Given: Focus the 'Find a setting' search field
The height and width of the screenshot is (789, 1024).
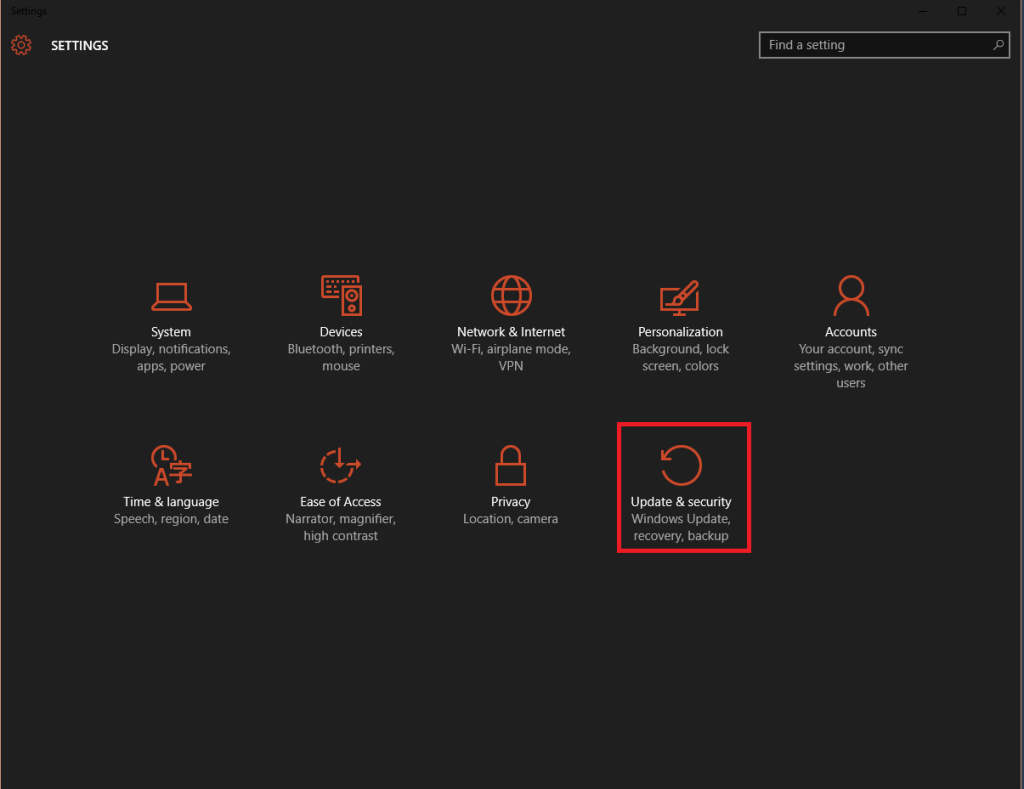Looking at the screenshot, I should pyautogui.click(x=875, y=45).
